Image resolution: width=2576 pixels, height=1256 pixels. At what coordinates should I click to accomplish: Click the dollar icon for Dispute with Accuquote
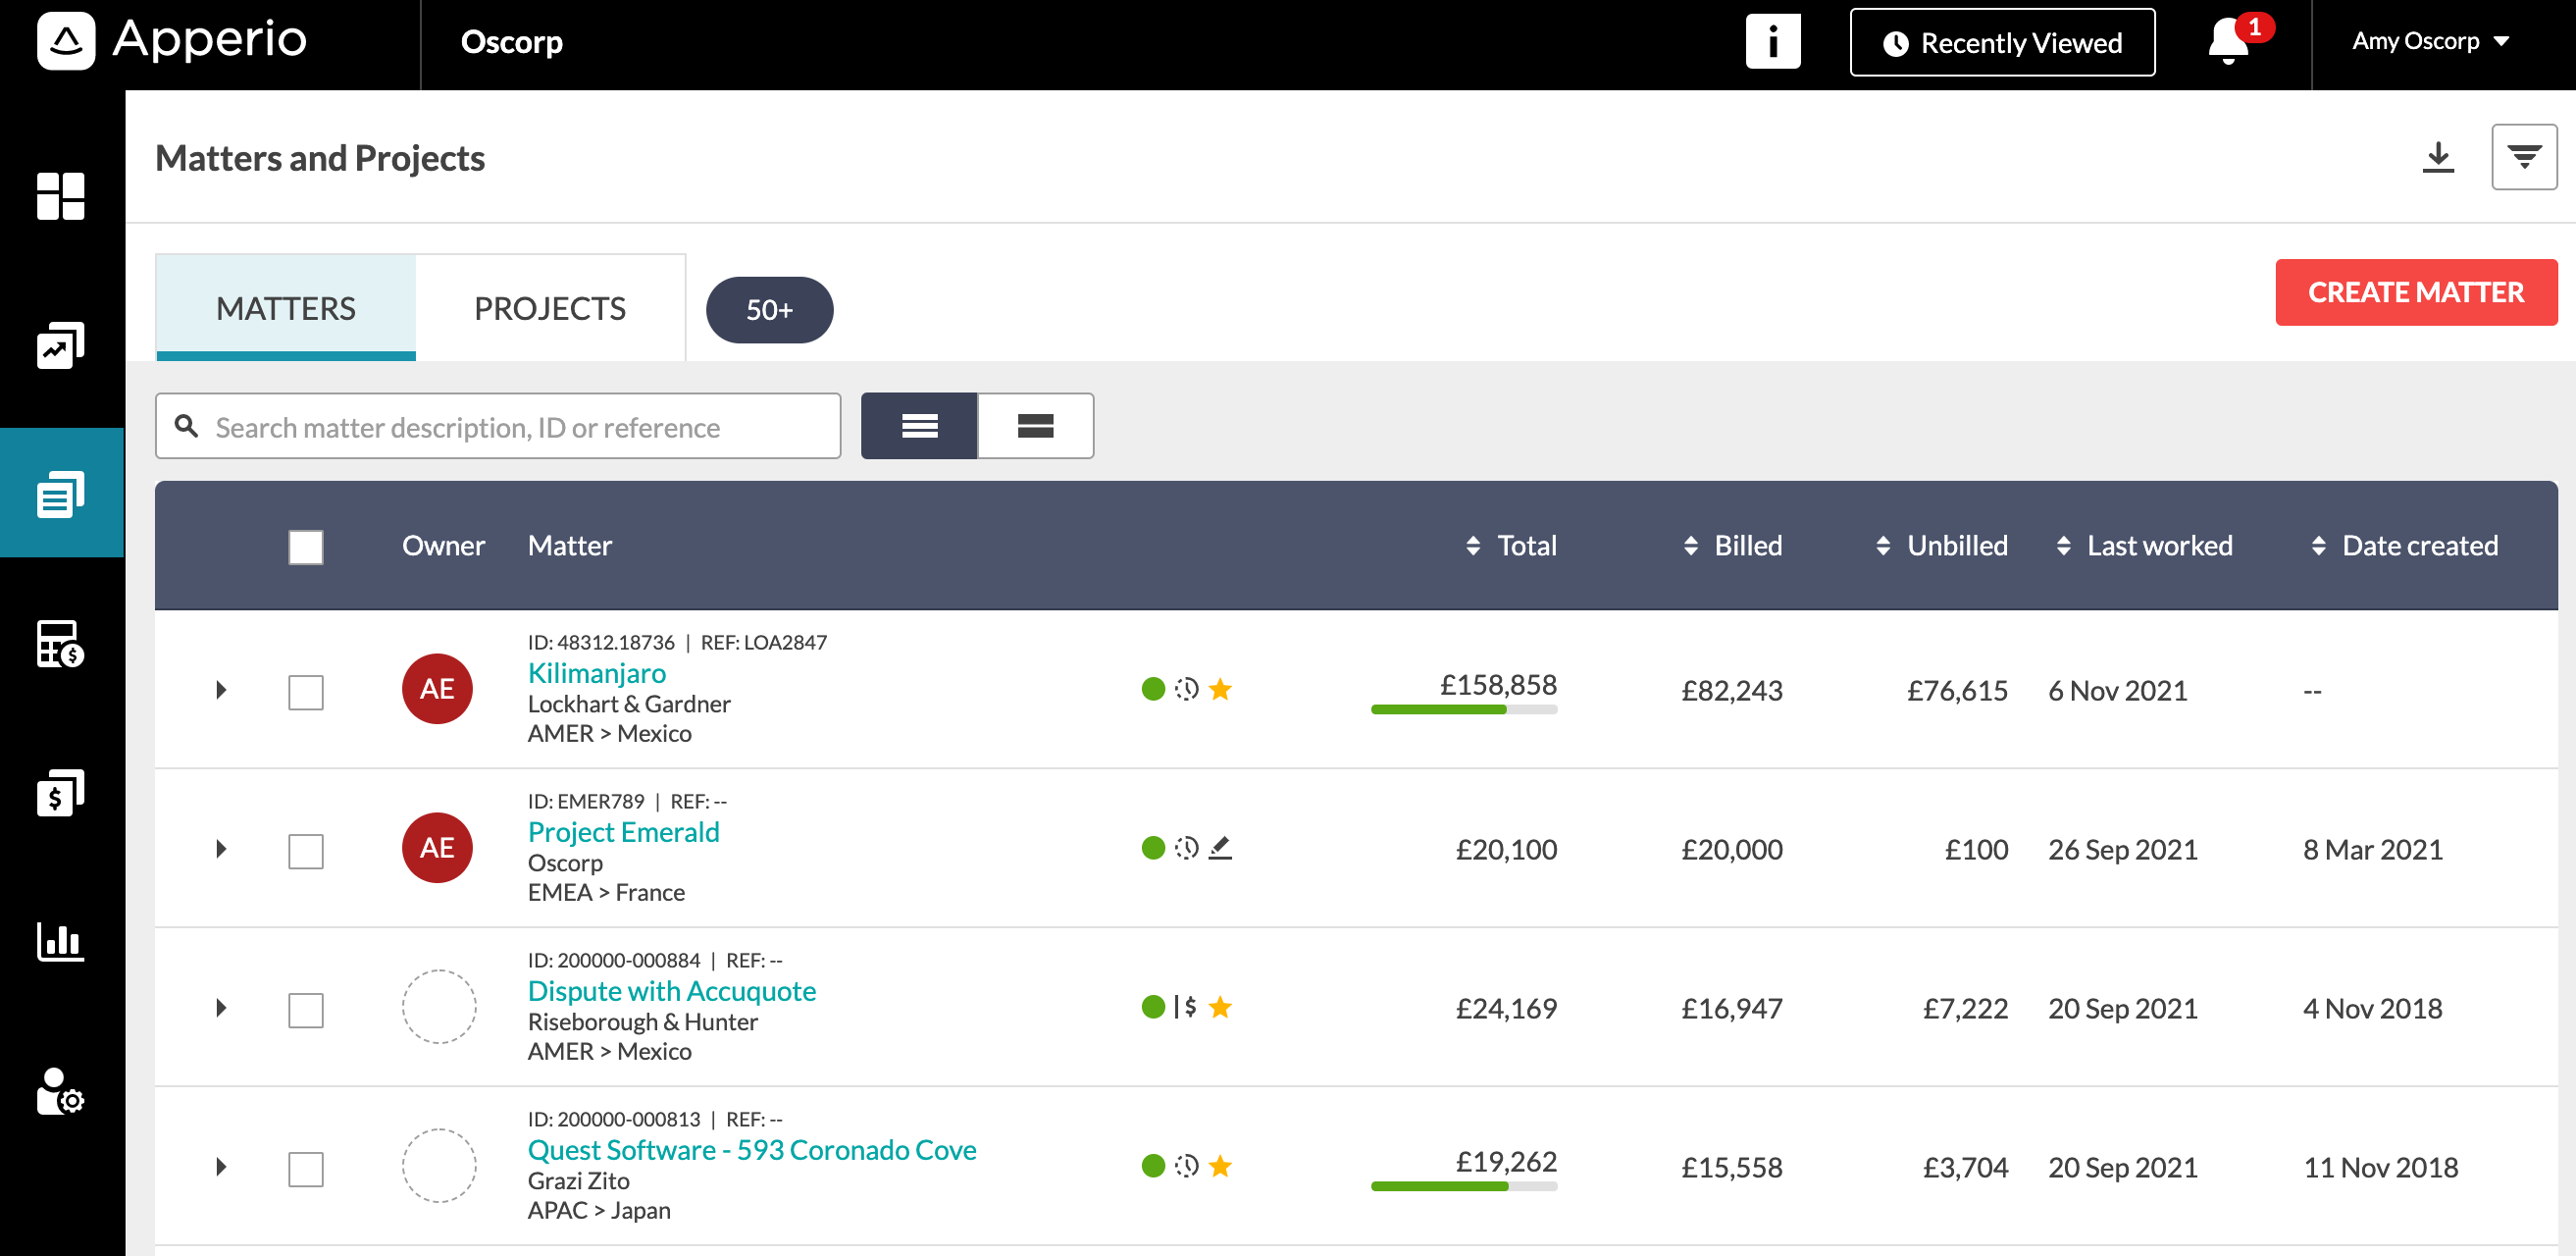point(1186,1007)
